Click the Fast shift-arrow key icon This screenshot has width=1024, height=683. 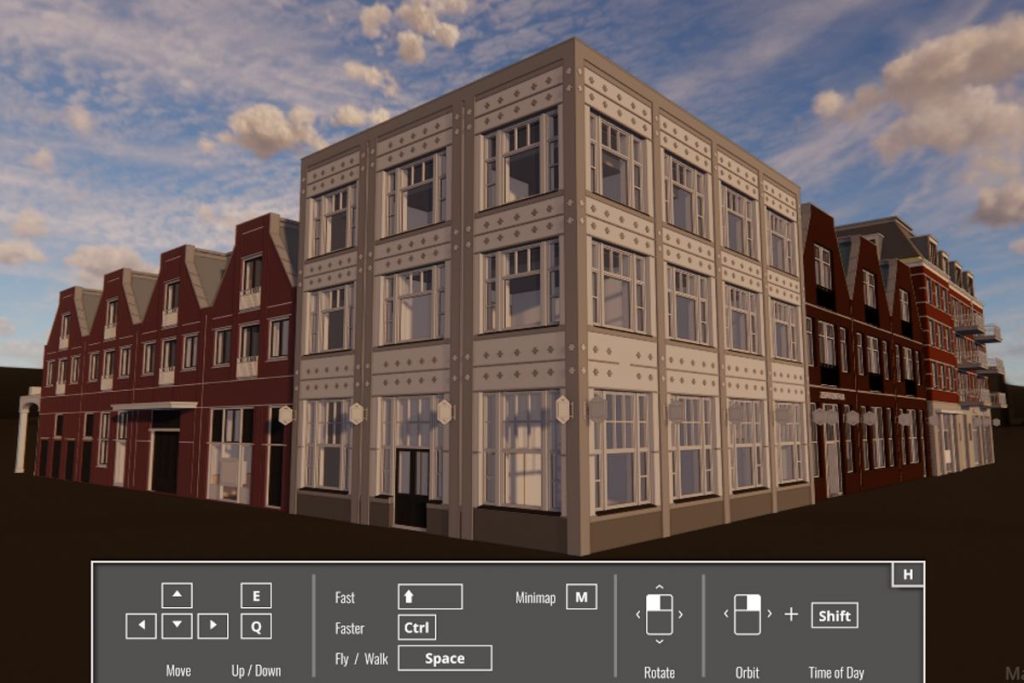(x=429, y=597)
